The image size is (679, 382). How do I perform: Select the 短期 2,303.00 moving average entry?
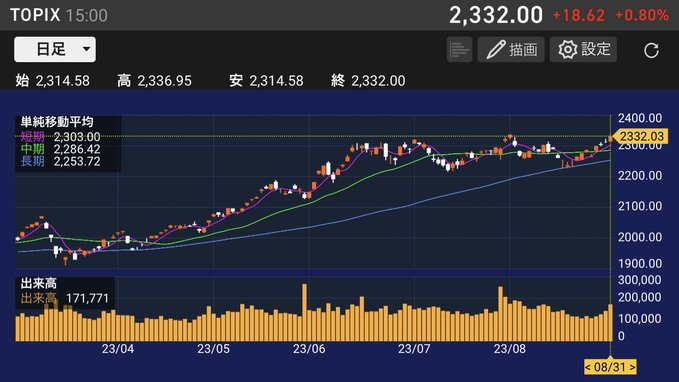point(61,137)
